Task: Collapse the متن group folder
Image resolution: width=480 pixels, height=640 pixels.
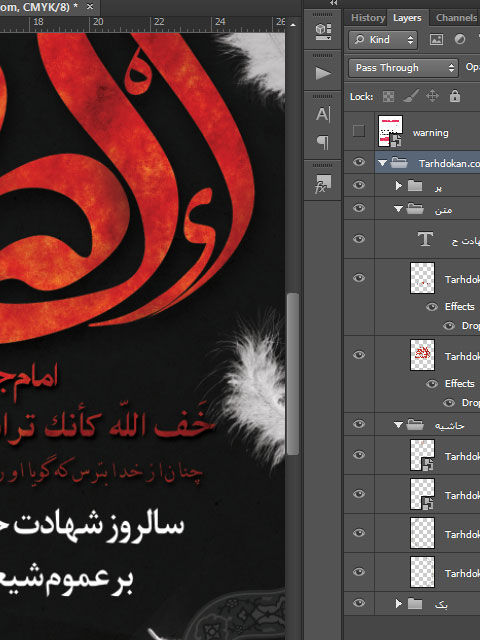Action: coord(398,209)
